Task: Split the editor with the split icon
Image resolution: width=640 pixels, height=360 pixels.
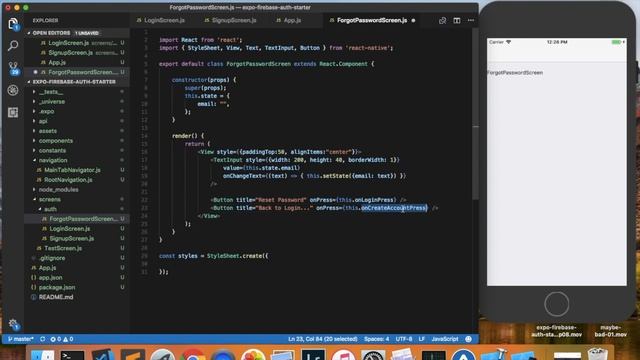Action: pos(457,20)
